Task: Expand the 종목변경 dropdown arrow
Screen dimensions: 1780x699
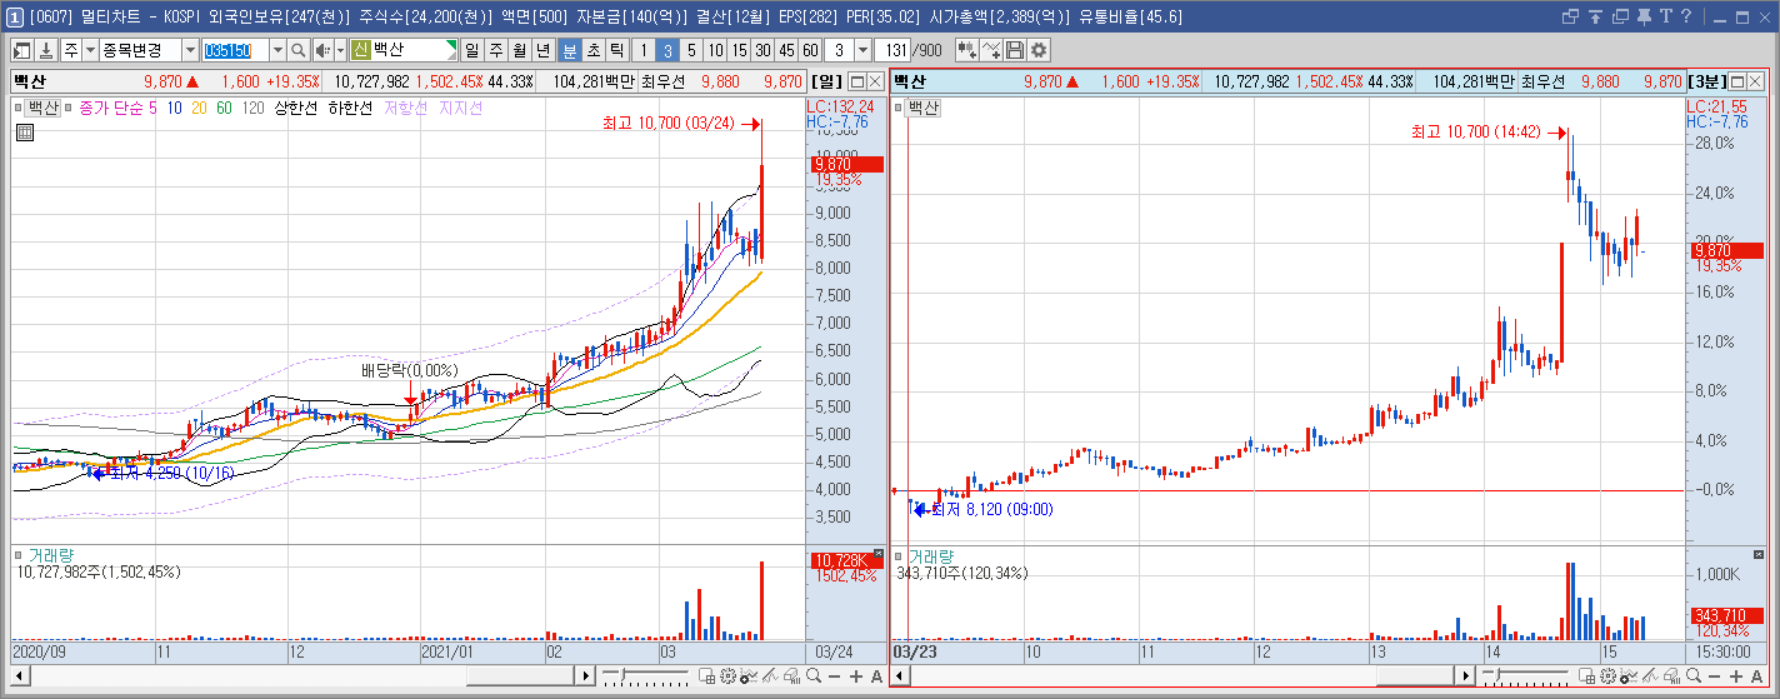Action: pyautogui.click(x=190, y=50)
